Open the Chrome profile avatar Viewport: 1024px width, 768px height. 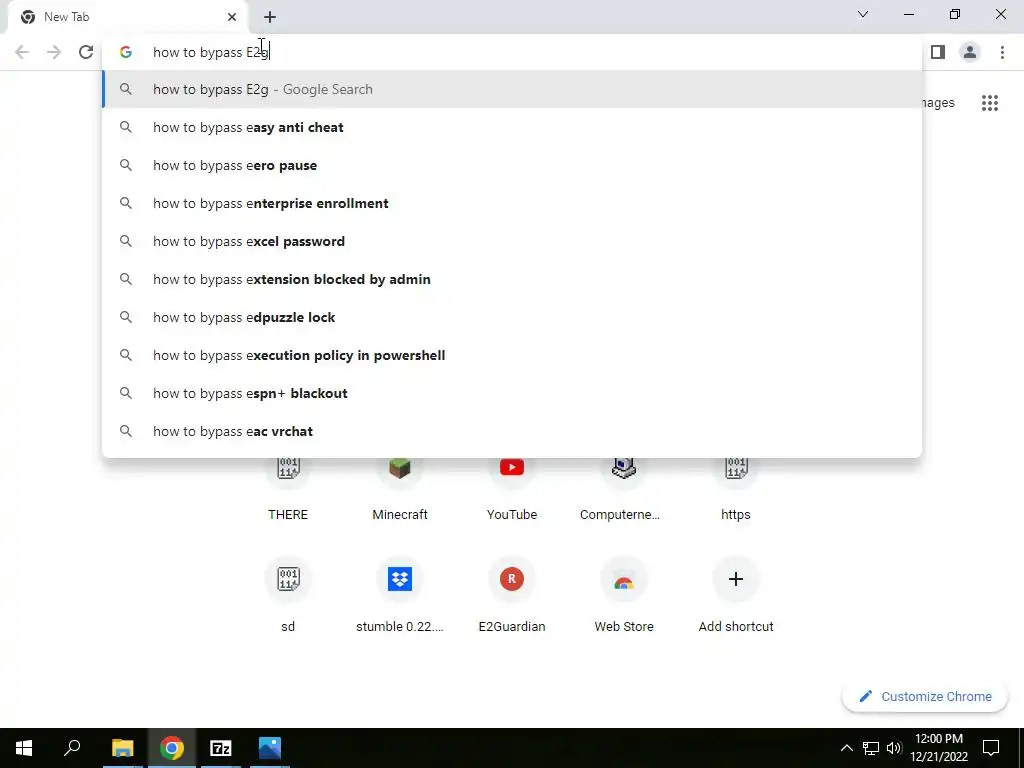pyautogui.click(x=970, y=52)
